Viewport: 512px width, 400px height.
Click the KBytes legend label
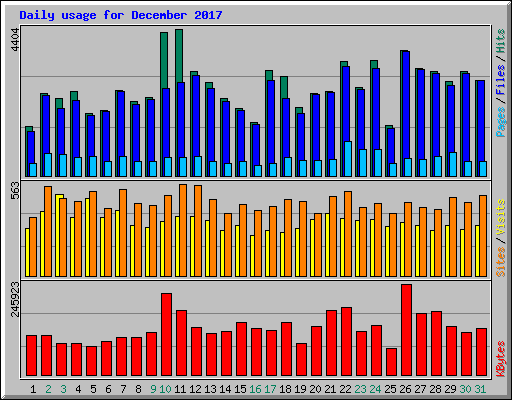click(x=501, y=359)
